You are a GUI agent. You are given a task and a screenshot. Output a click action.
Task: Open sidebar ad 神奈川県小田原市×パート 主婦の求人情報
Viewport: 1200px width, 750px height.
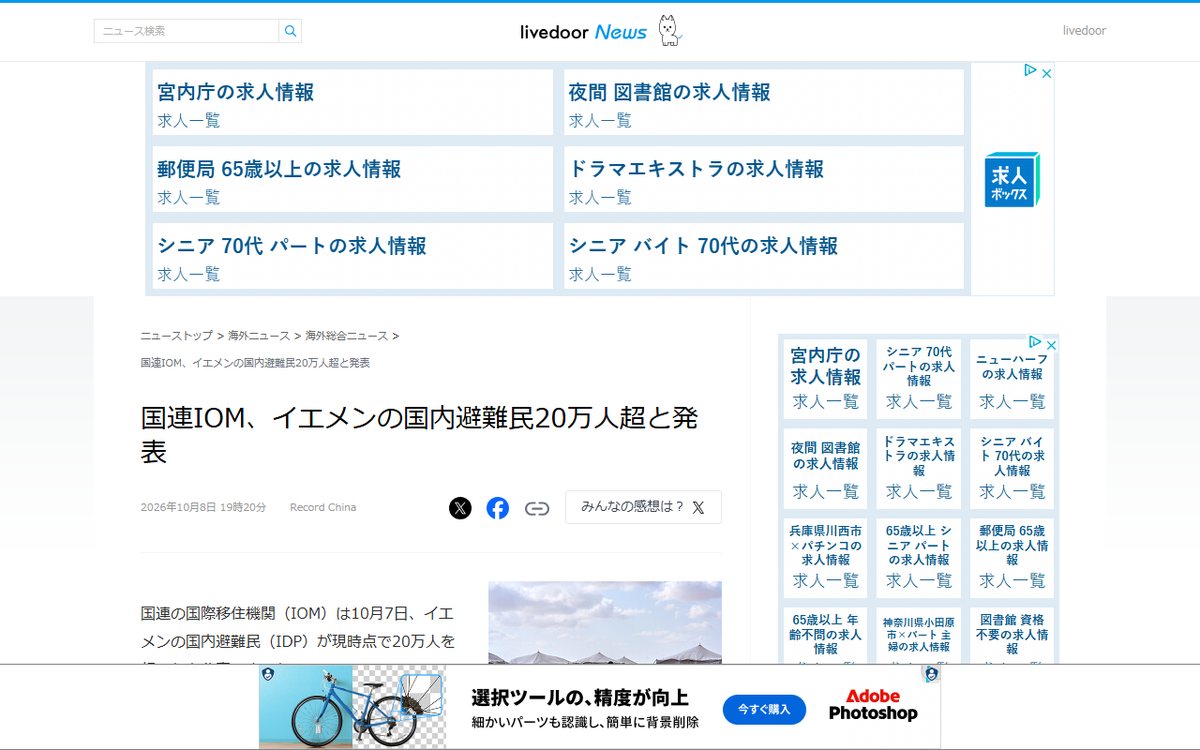pyautogui.click(x=918, y=635)
